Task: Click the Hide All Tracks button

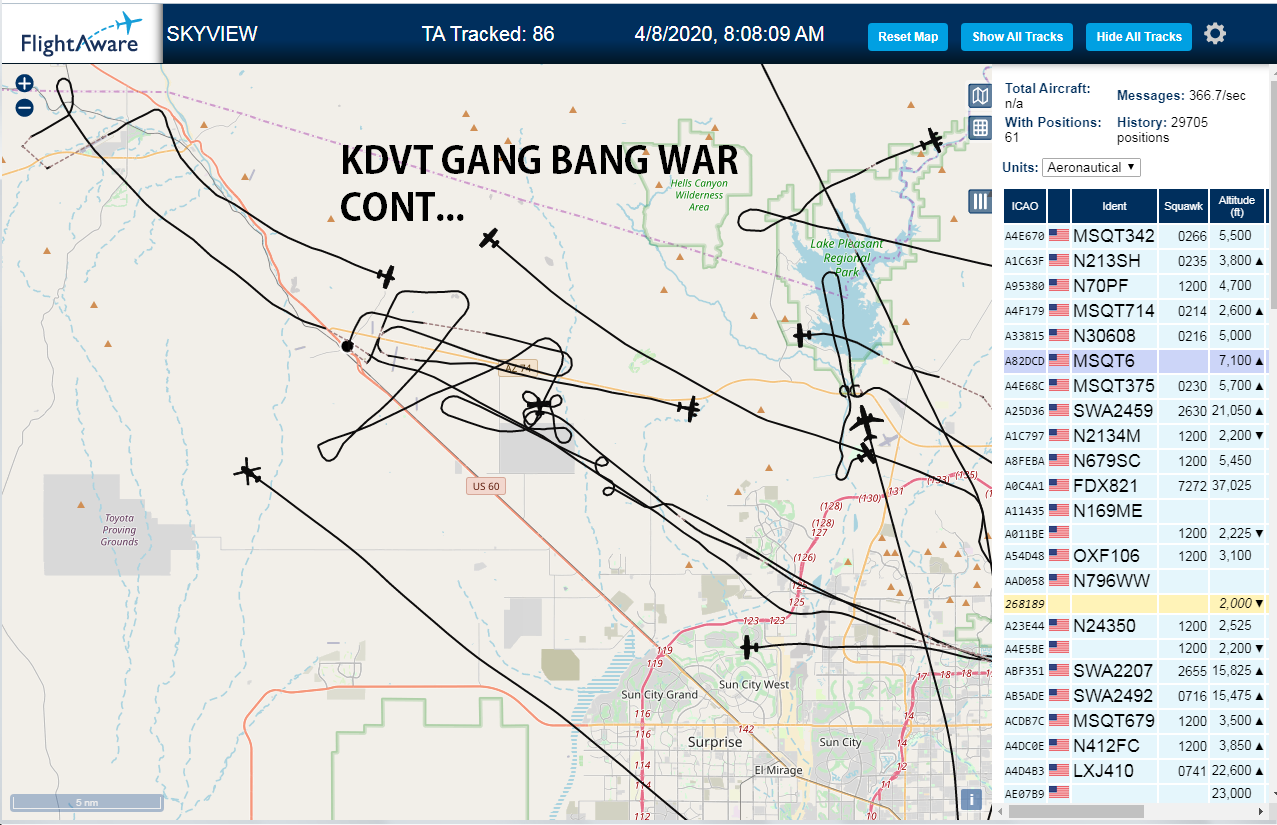Action: coord(1139,37)
